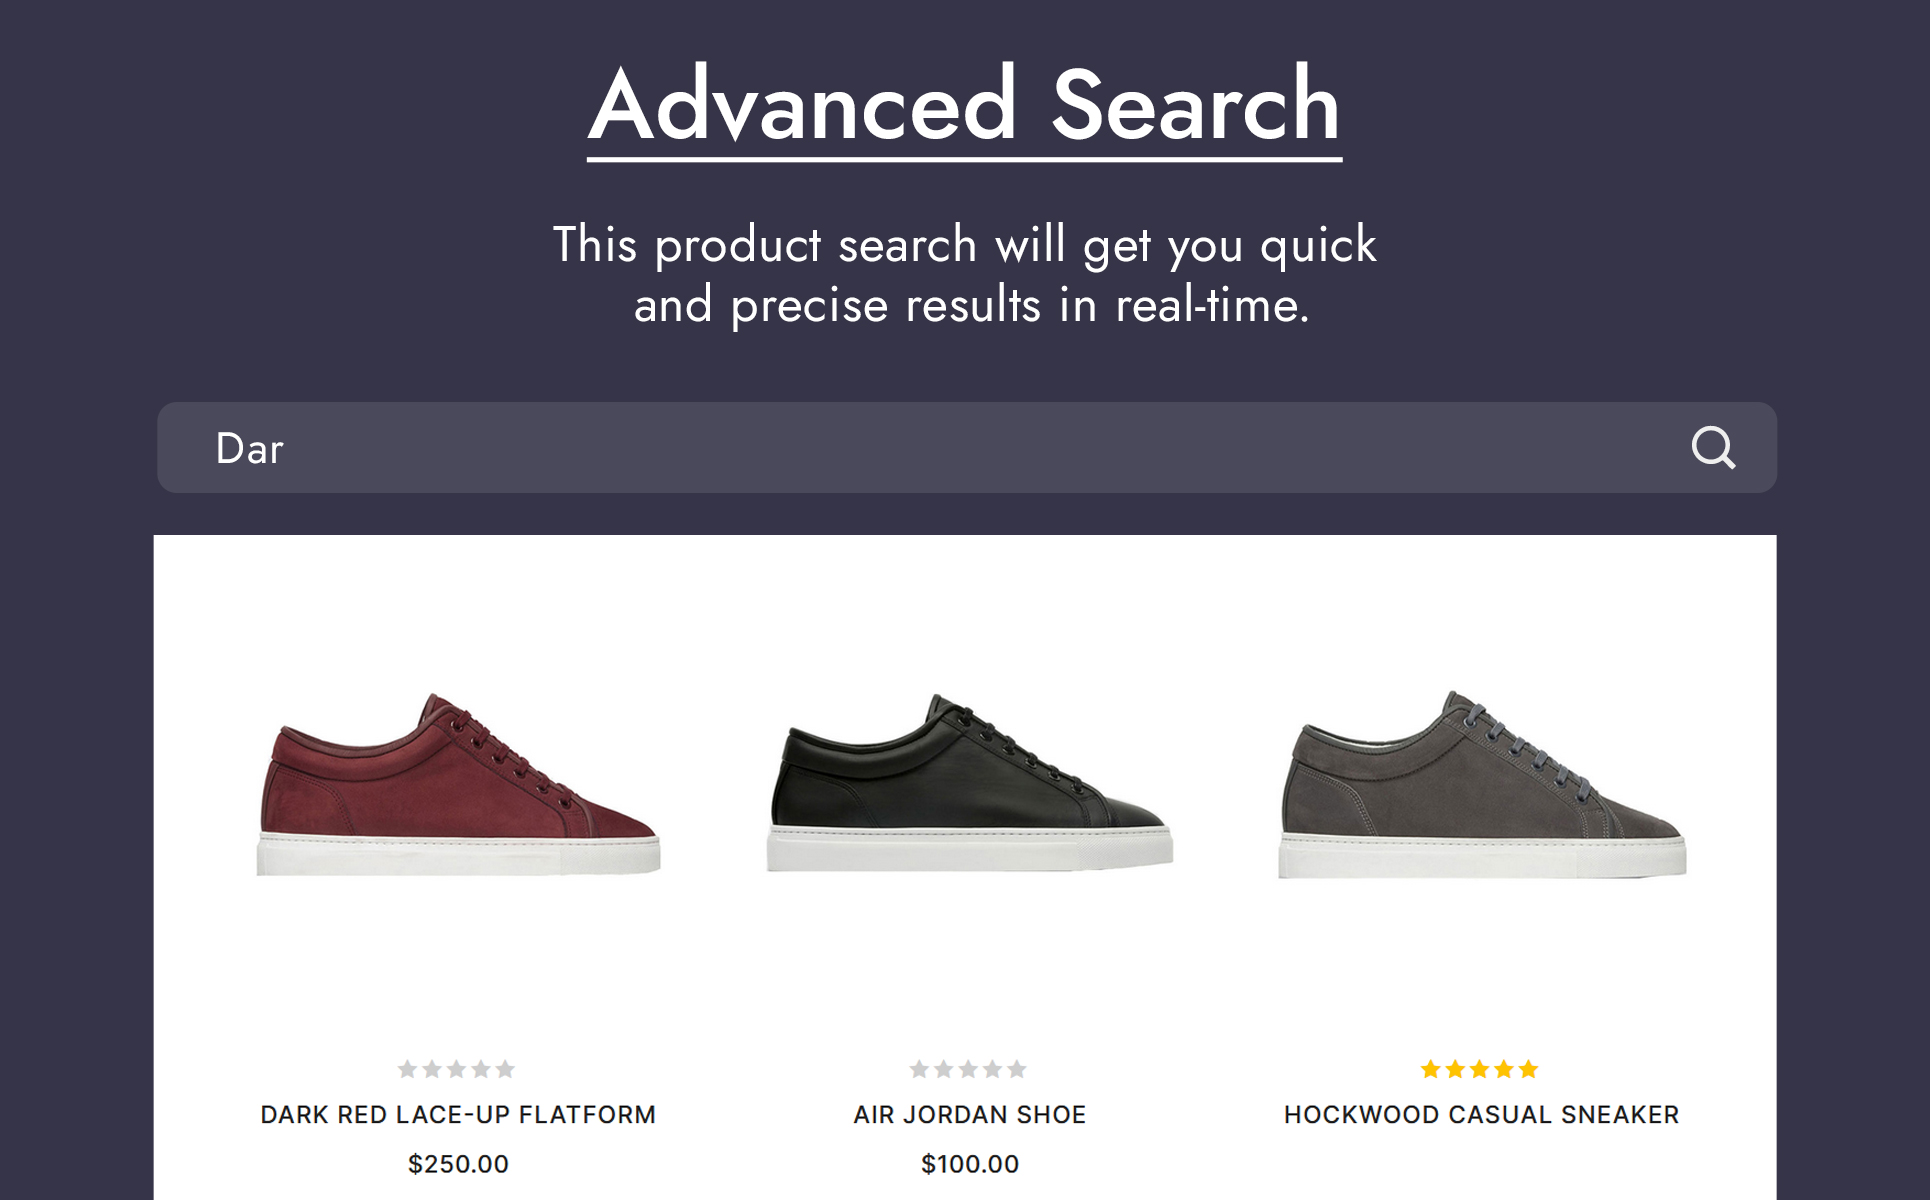Click the first gold star of the Hockwood rating
Image resolution: width=1930 pixels, height=1200 pixels.
click(1431, 1069)
